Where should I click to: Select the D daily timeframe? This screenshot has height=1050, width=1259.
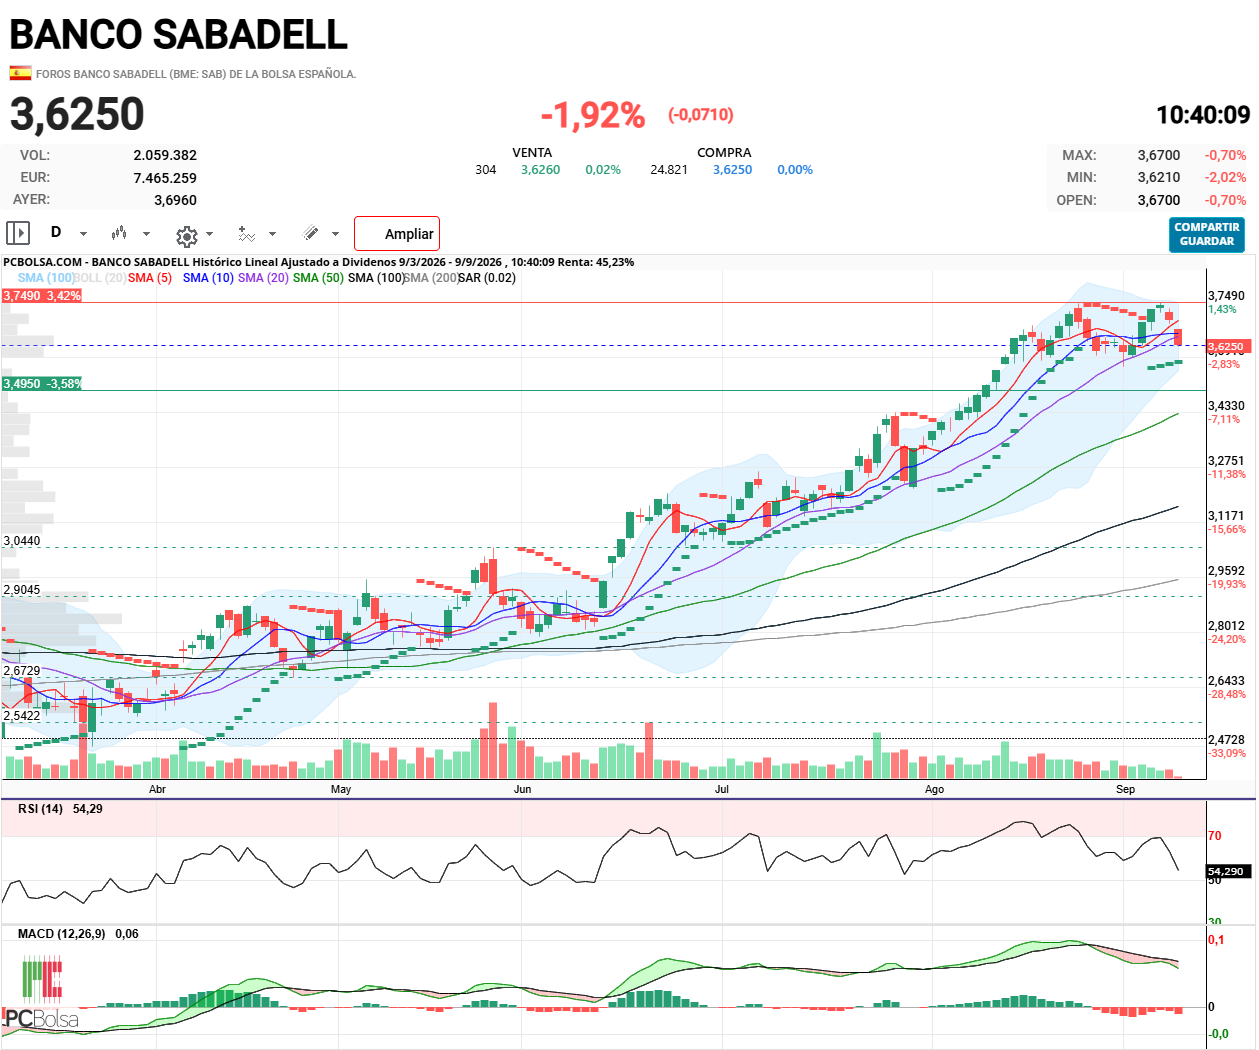click(x=56, y=232)
